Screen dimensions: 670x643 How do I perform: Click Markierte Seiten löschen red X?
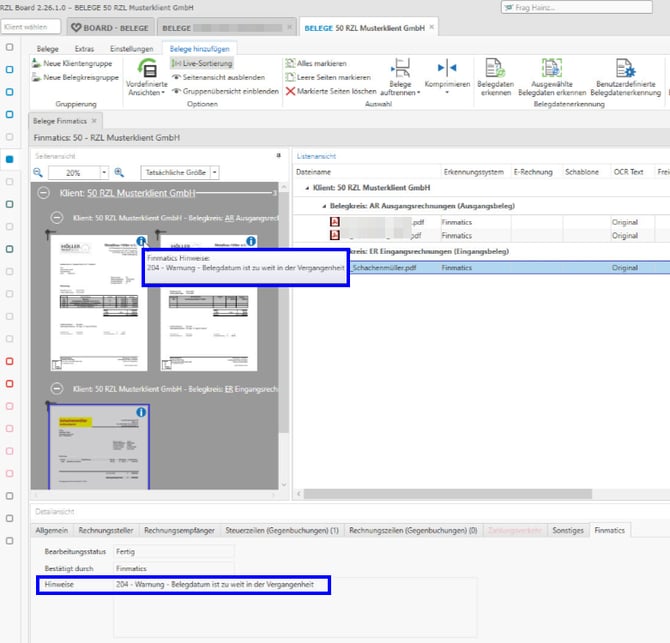point(291,91)
